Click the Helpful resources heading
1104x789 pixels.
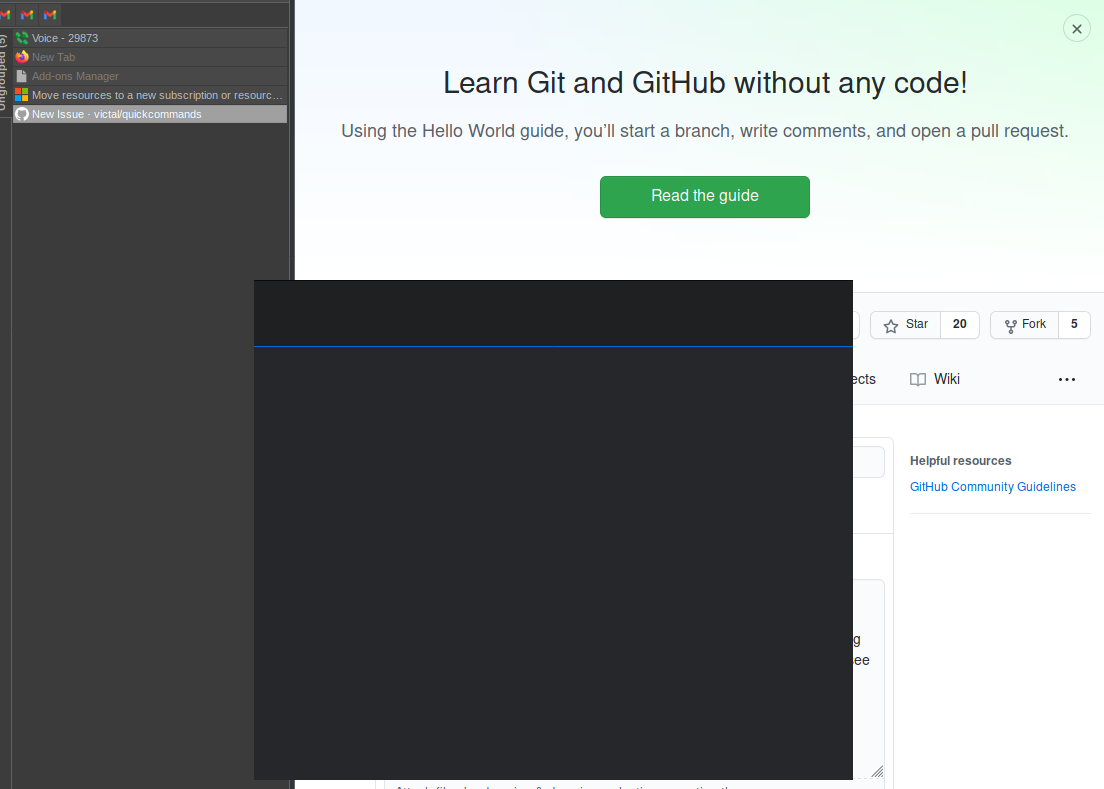pos(960,460)
